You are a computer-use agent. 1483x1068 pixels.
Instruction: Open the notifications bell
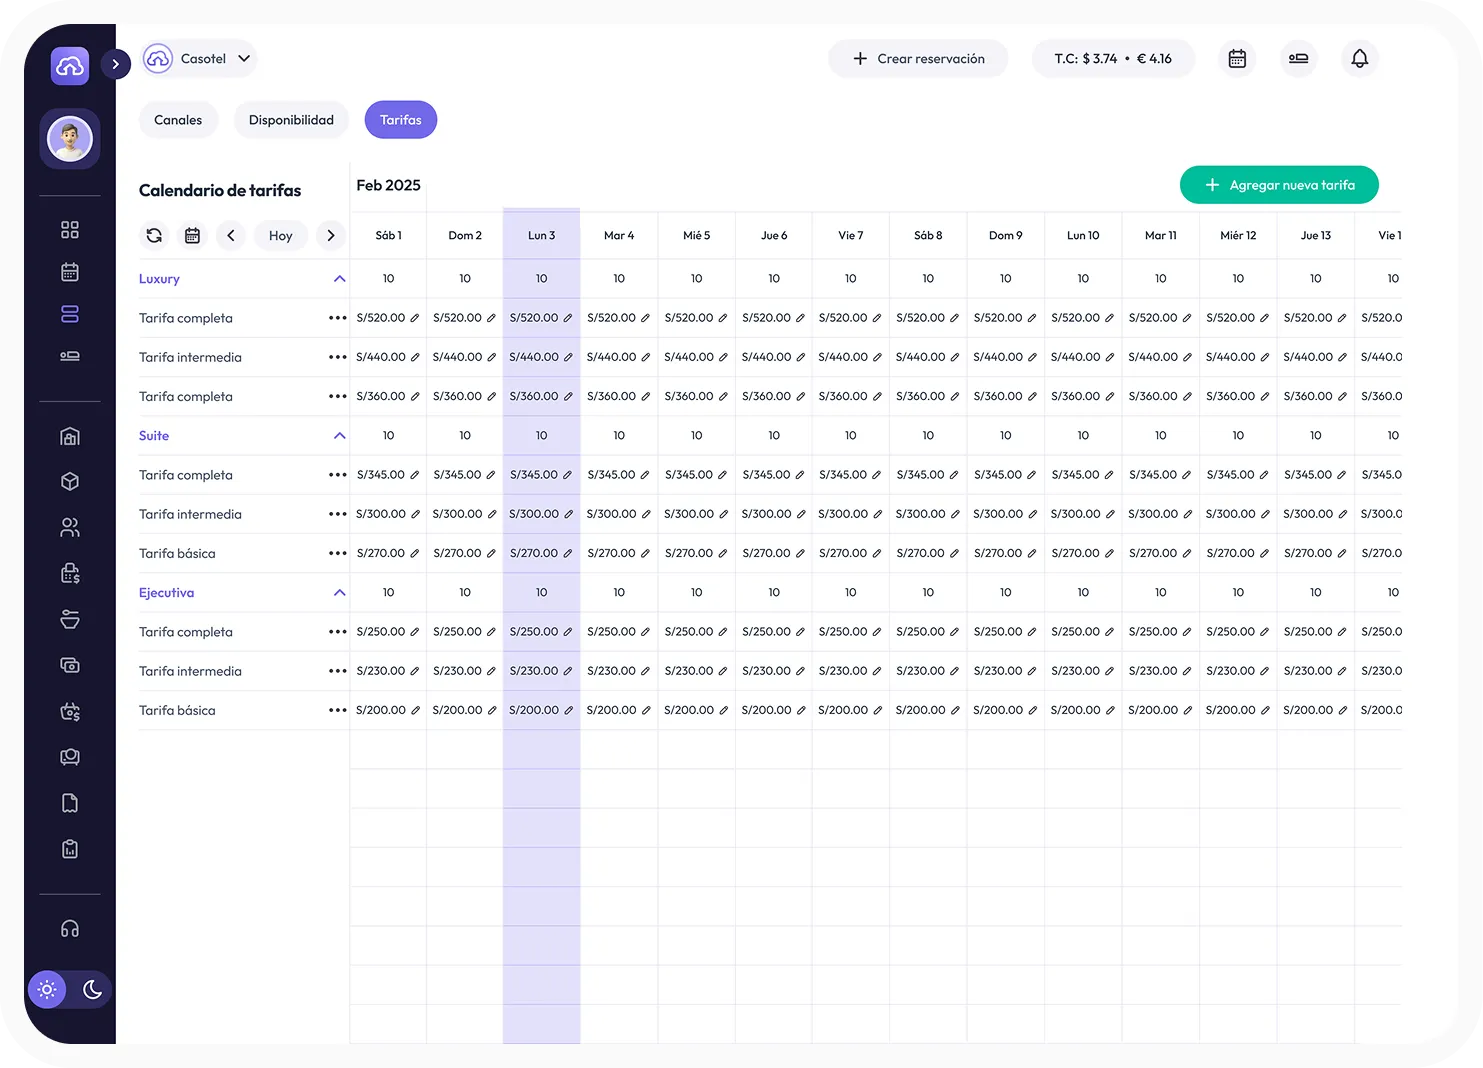click(1359, 59)
